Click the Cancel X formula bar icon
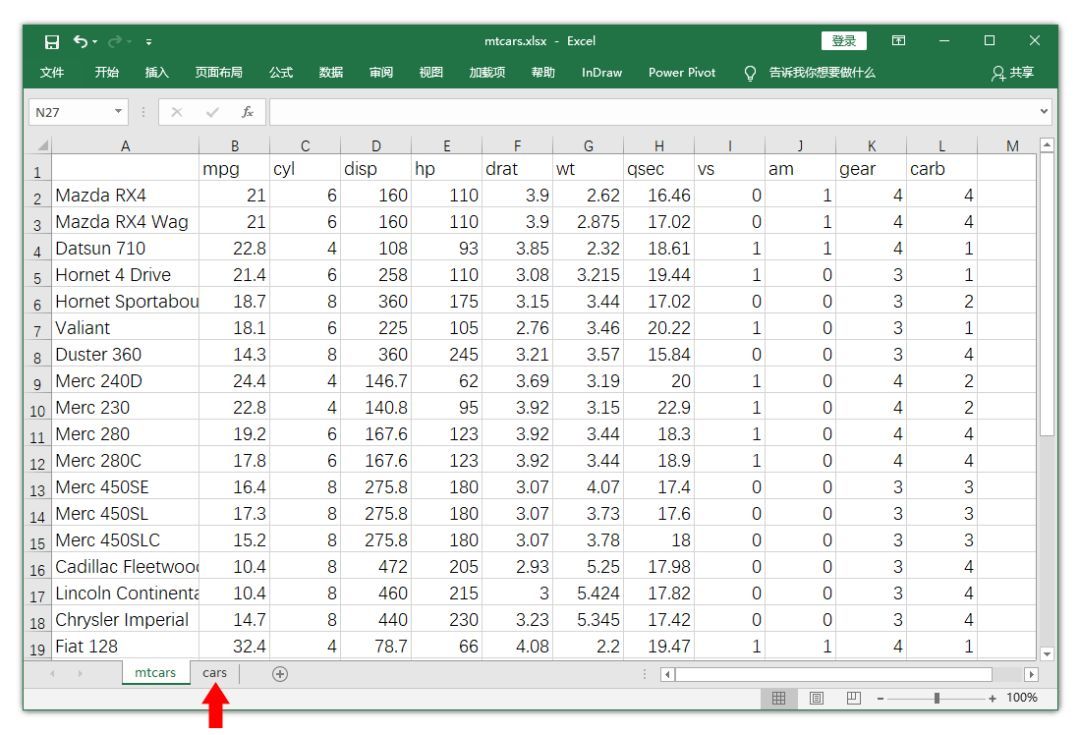 177,112
